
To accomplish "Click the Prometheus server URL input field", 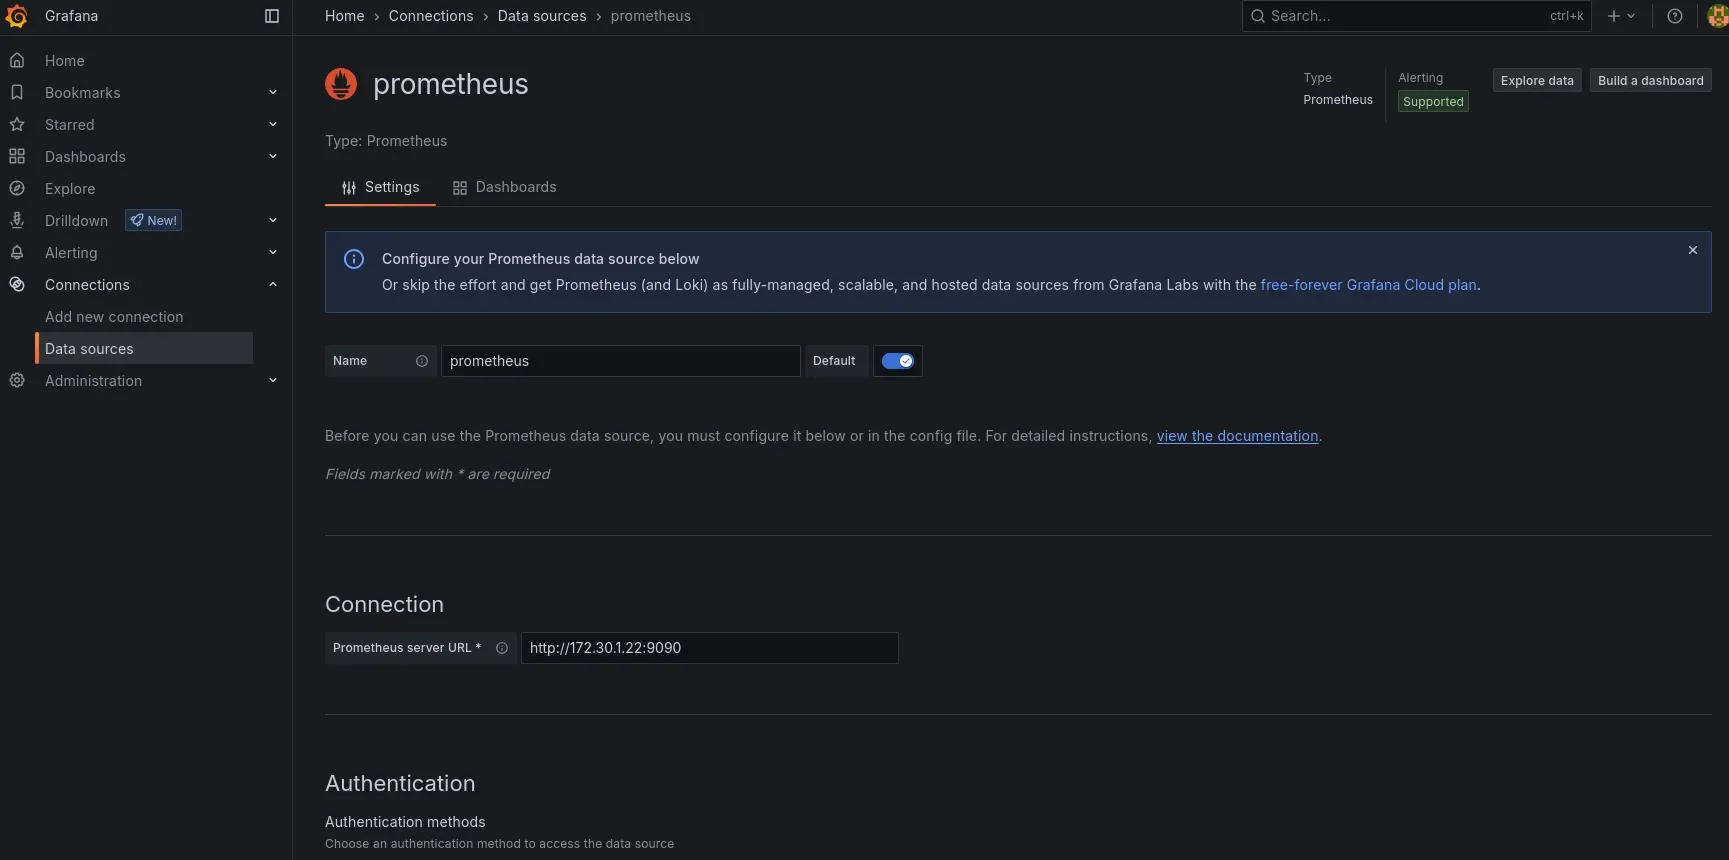I will tap(710, 648).
